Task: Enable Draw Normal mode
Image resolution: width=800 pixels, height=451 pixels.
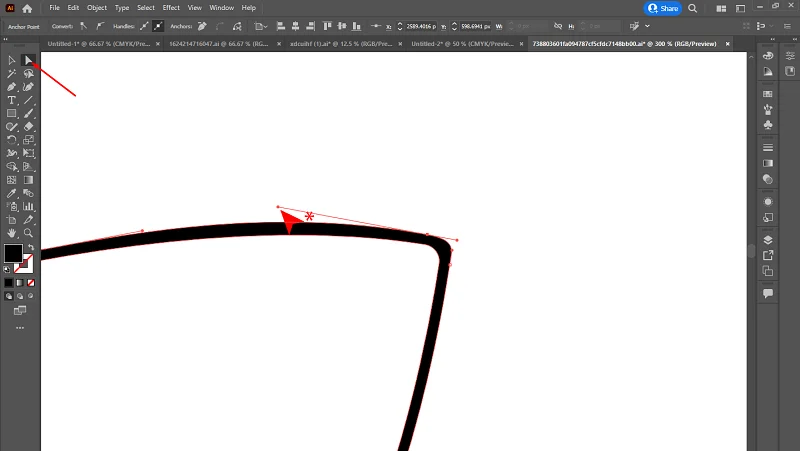Action: (x=9, y=296)
